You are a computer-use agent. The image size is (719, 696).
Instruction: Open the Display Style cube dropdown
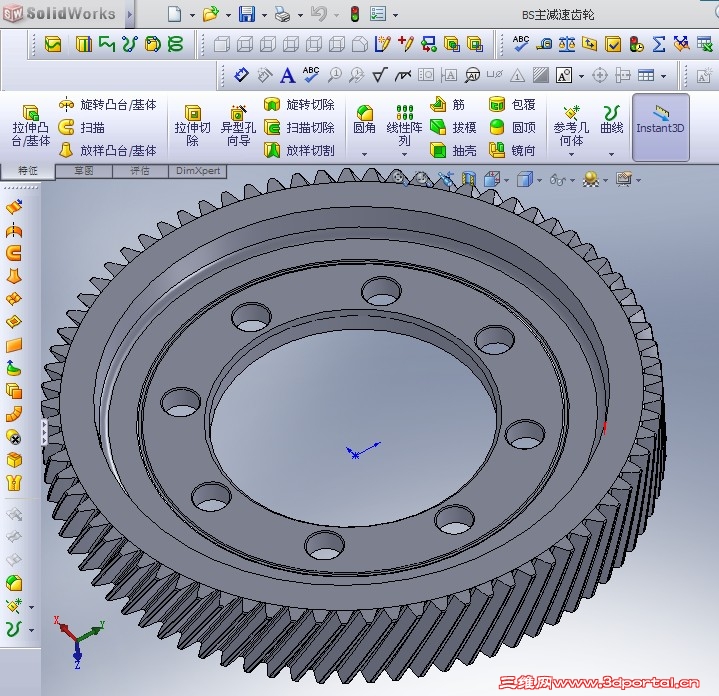(x=539, y=181)
